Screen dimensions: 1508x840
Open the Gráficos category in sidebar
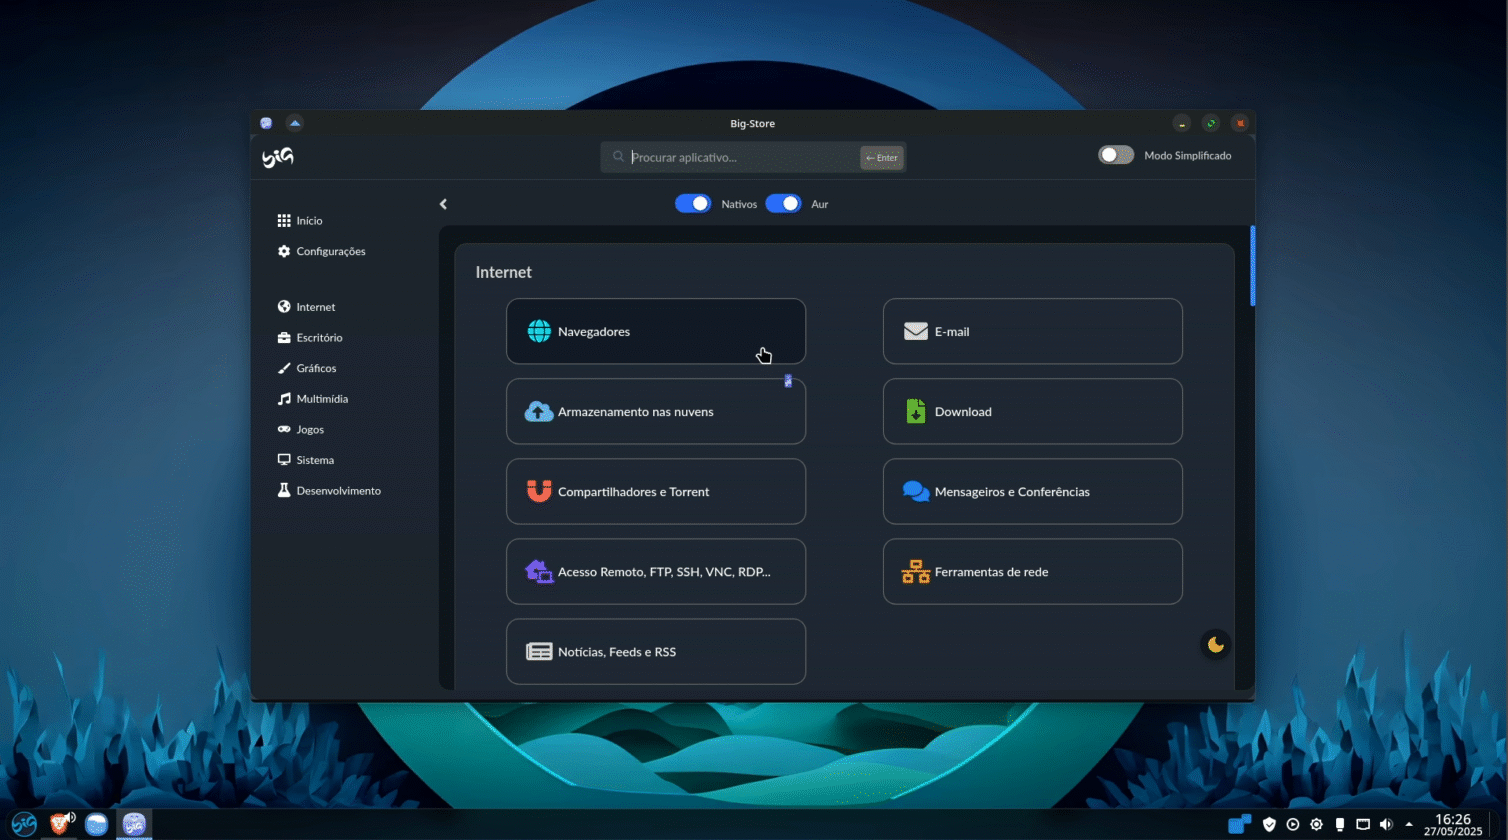(315, 368)
